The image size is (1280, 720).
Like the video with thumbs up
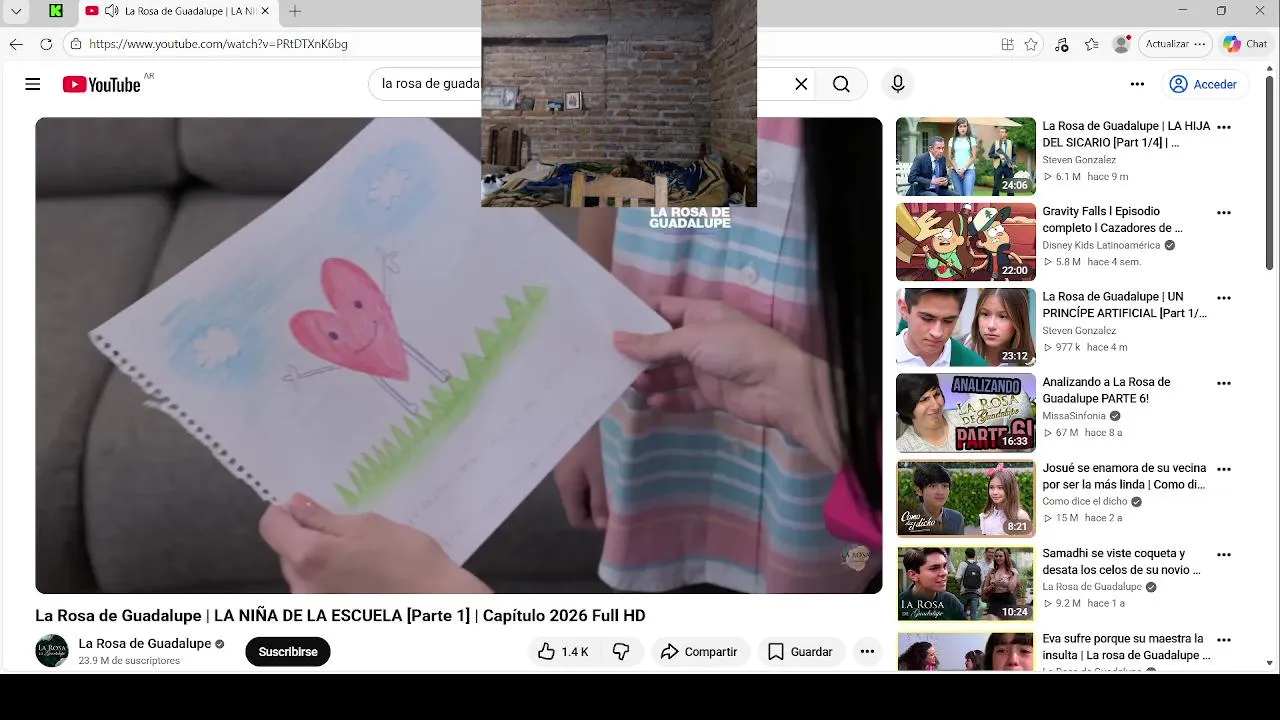pos(563,652)
